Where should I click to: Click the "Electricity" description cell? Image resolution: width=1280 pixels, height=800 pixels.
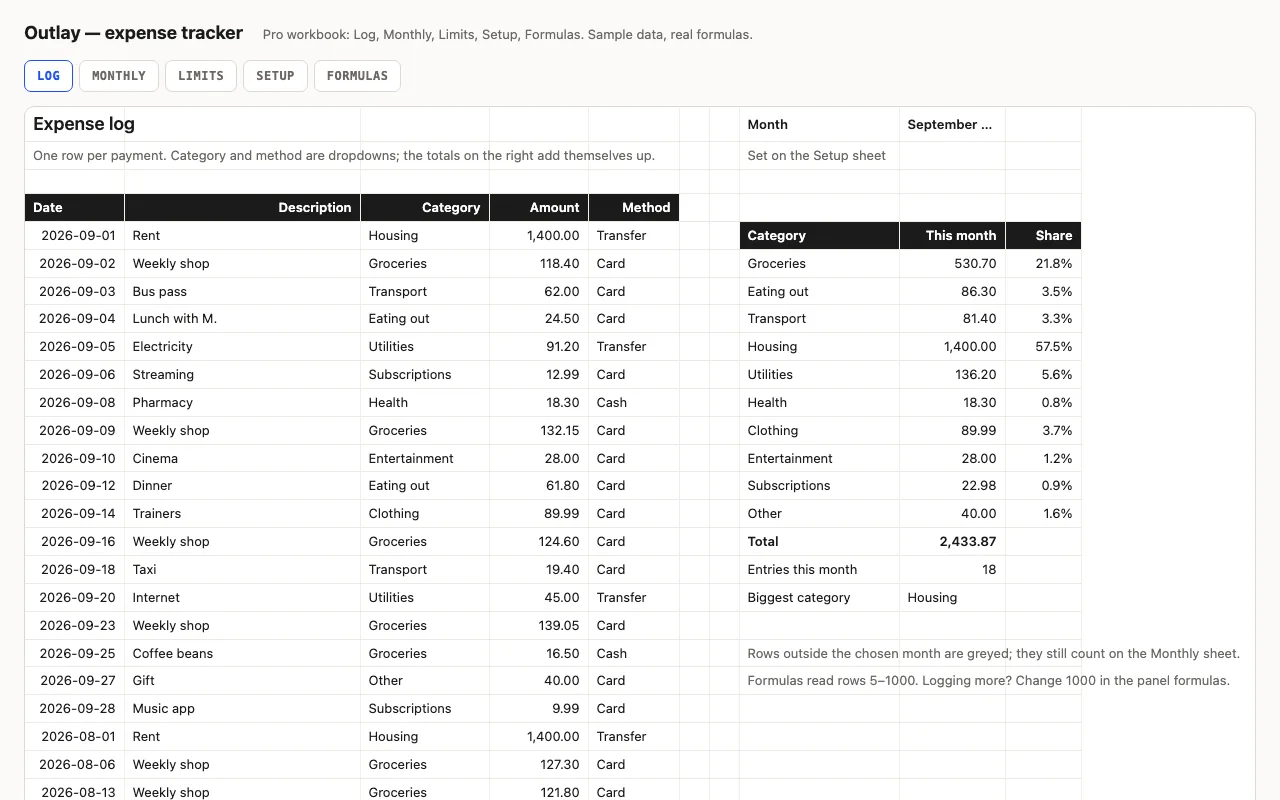(x=243, y=347)
